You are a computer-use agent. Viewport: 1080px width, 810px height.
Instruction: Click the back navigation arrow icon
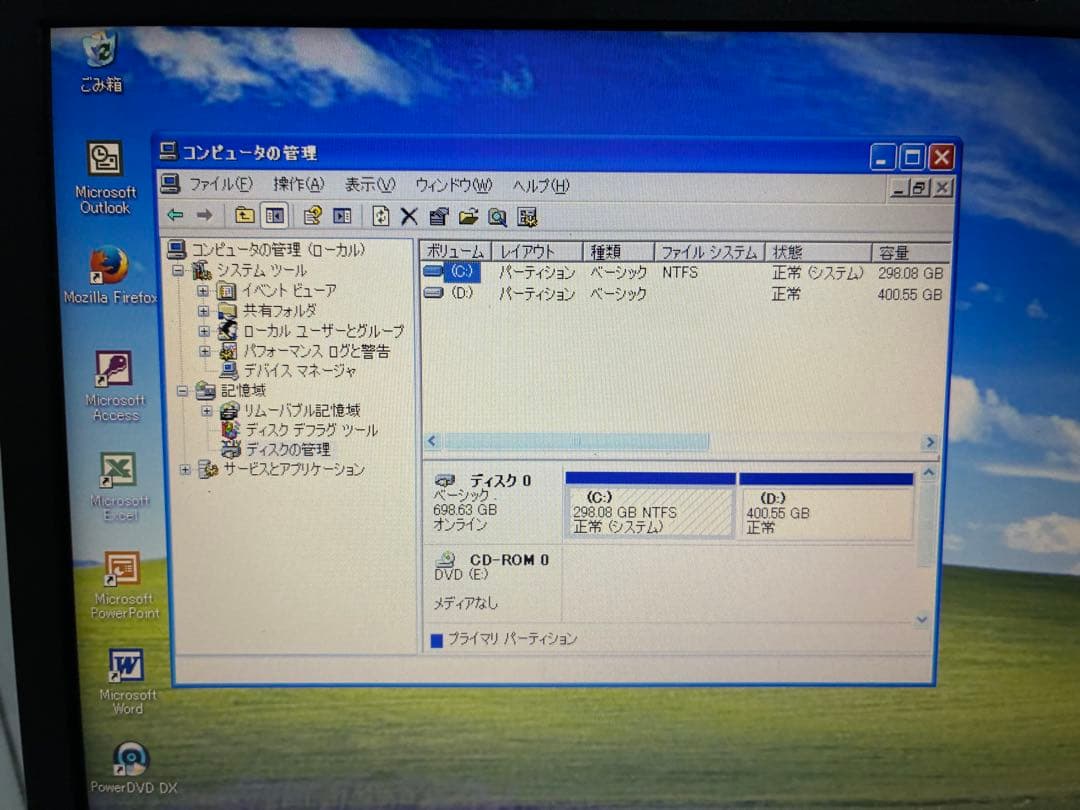[173, 215]
